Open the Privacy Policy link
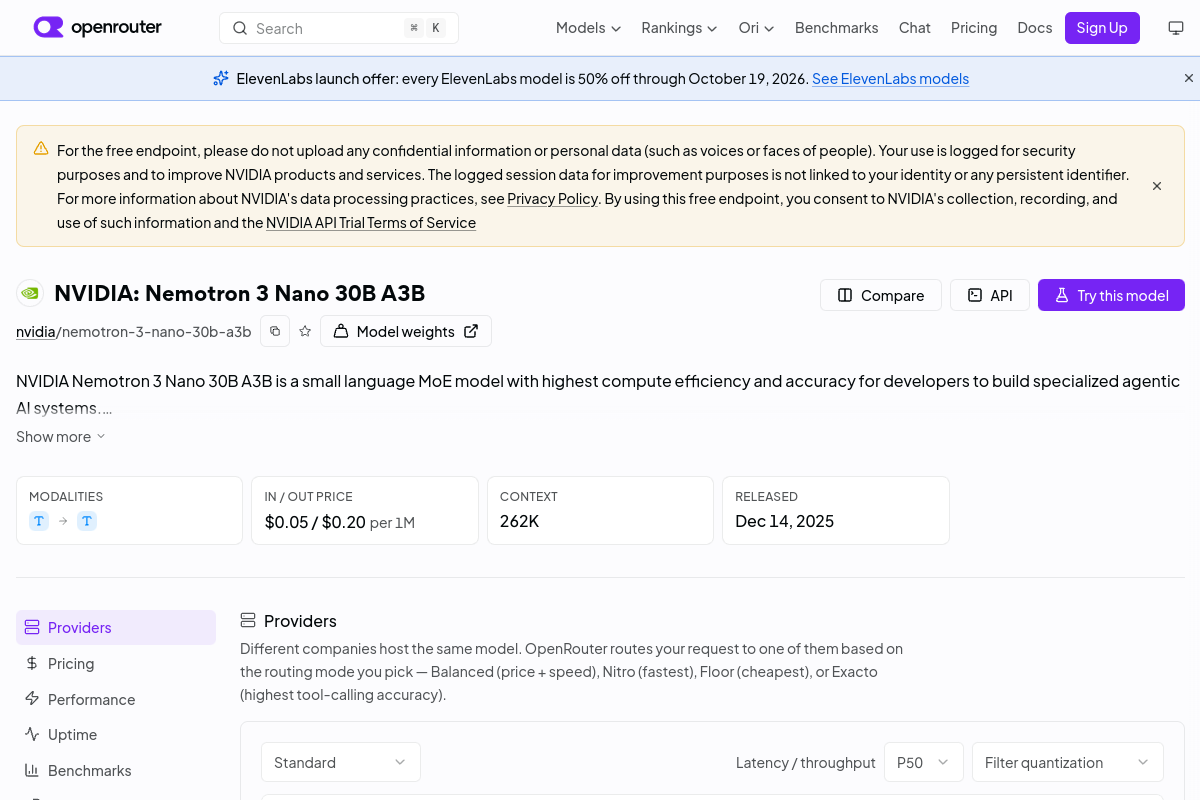Viewport: 1200px width, 800px height. 552,199
